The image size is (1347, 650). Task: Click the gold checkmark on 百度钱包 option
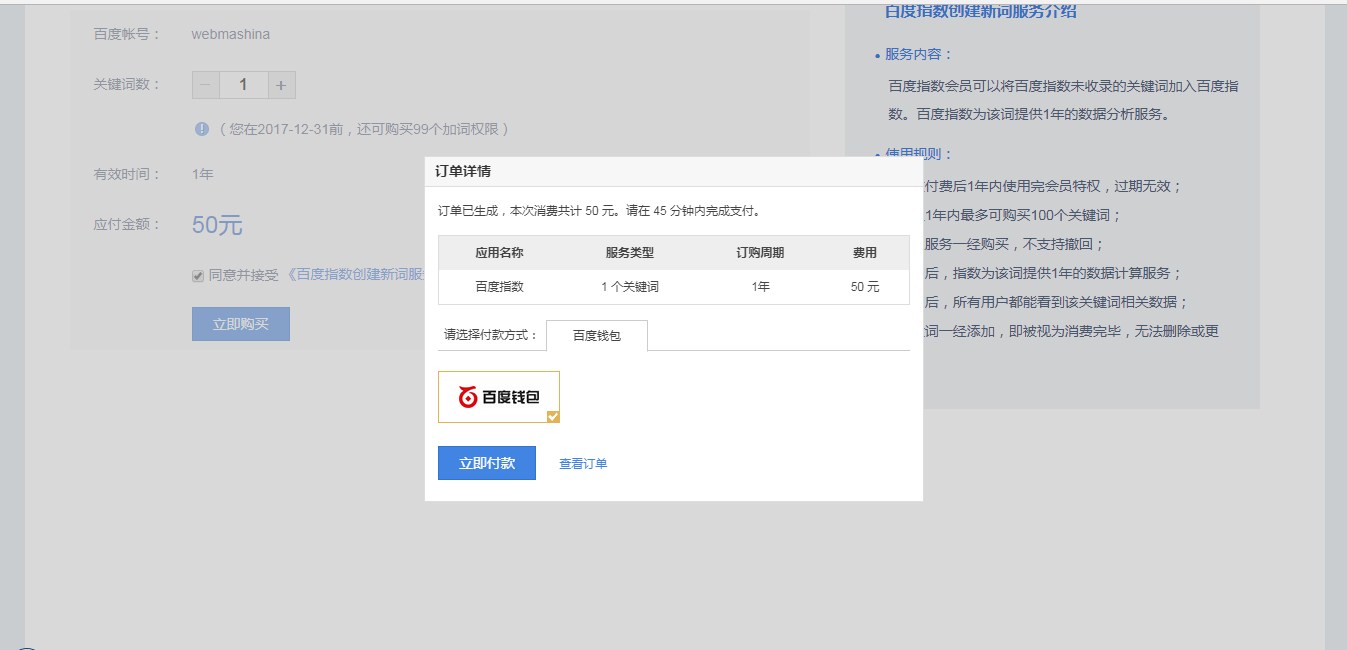click(553, 416)
